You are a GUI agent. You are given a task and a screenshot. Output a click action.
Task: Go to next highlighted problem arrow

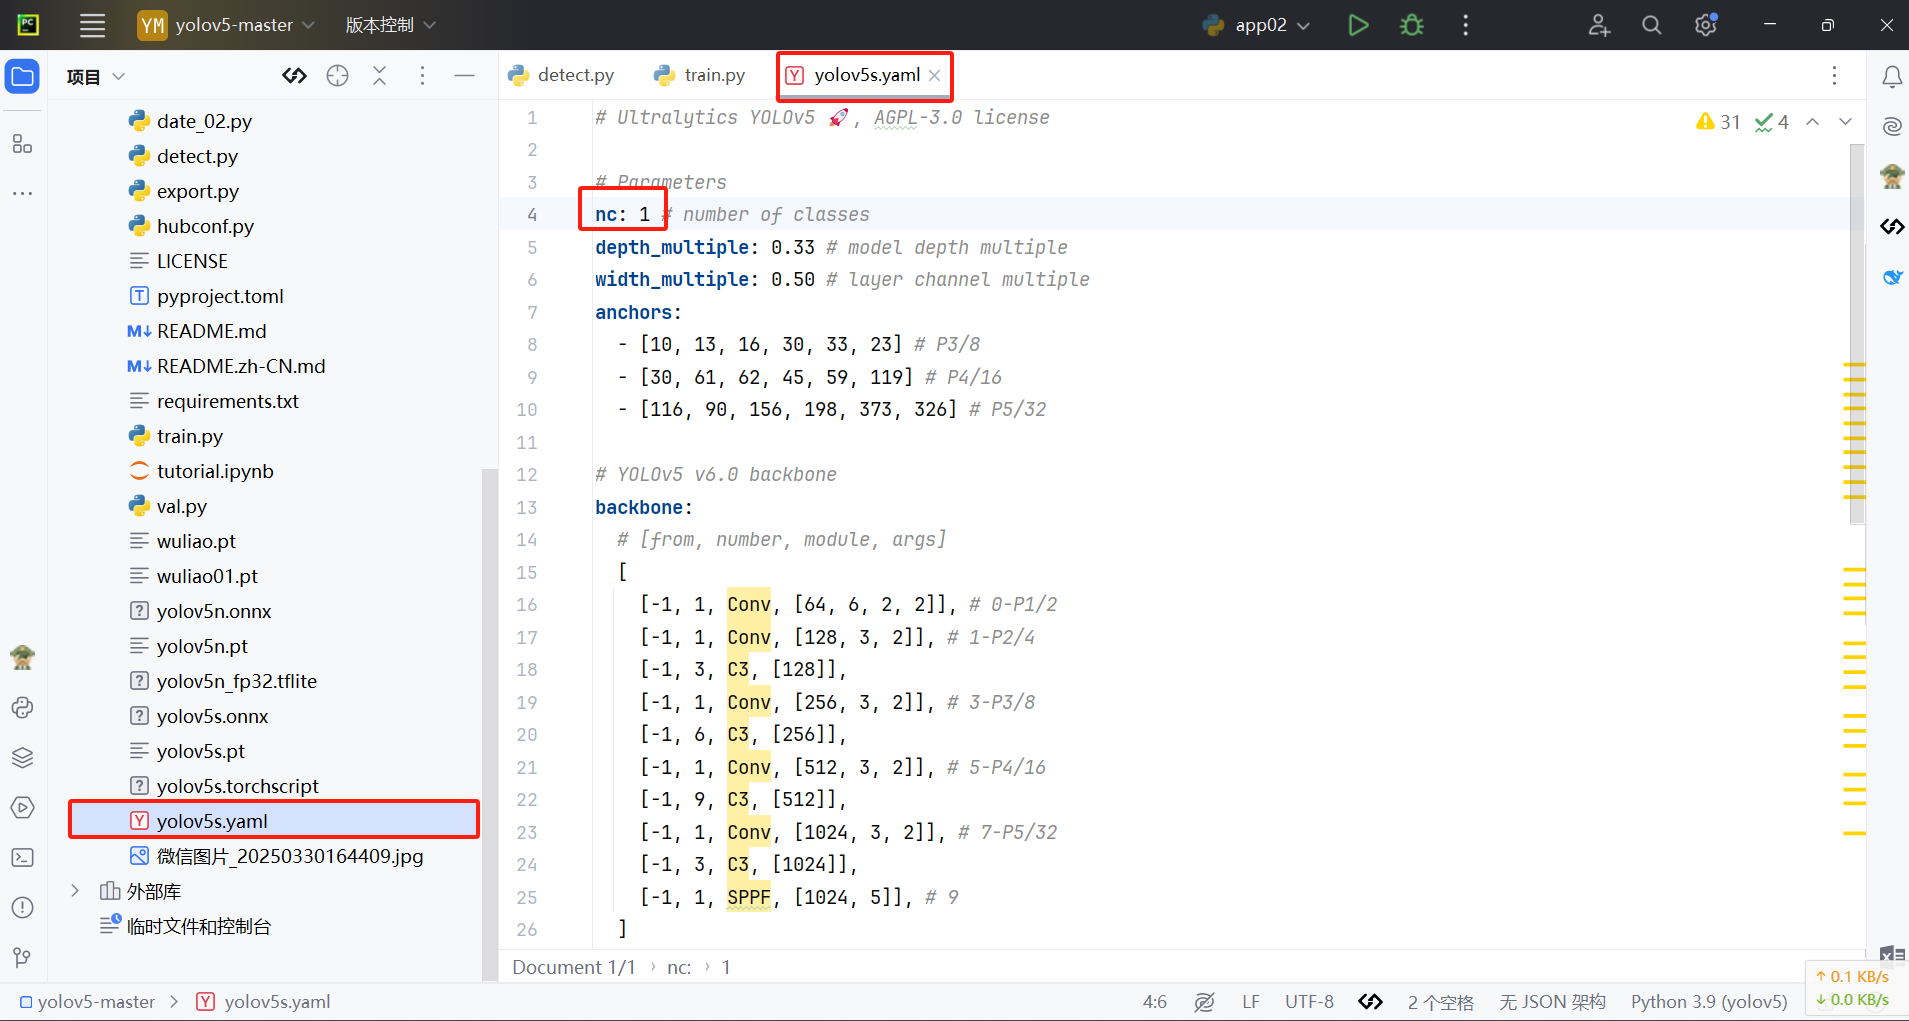pyautogui.click(x=1845, y=122)
